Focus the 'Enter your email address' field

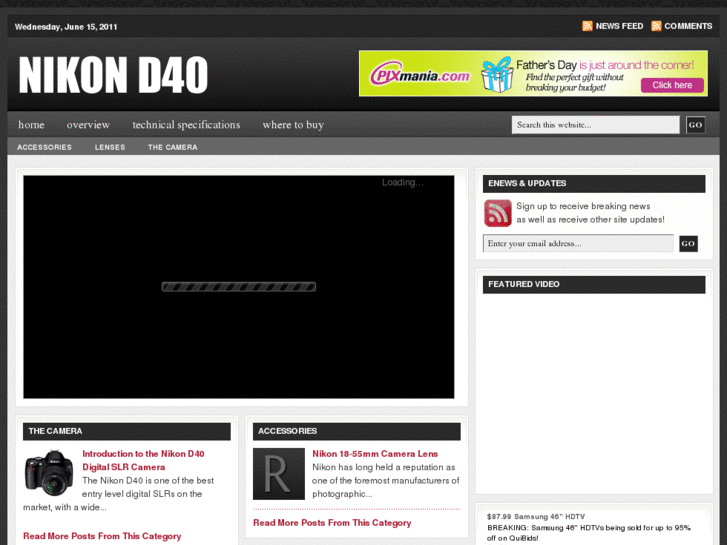coord(578,244)
